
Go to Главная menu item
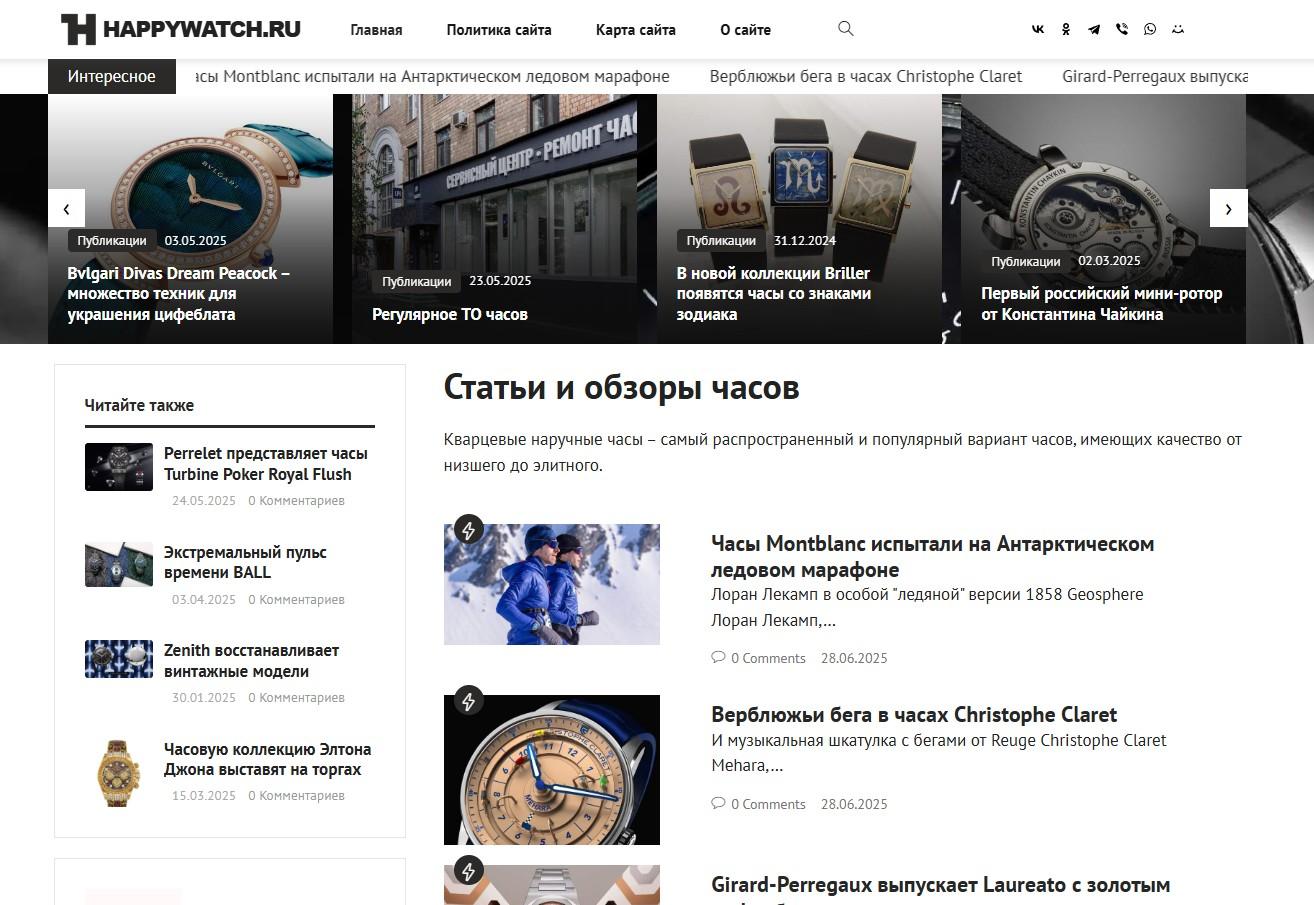(x=376, y=30)
